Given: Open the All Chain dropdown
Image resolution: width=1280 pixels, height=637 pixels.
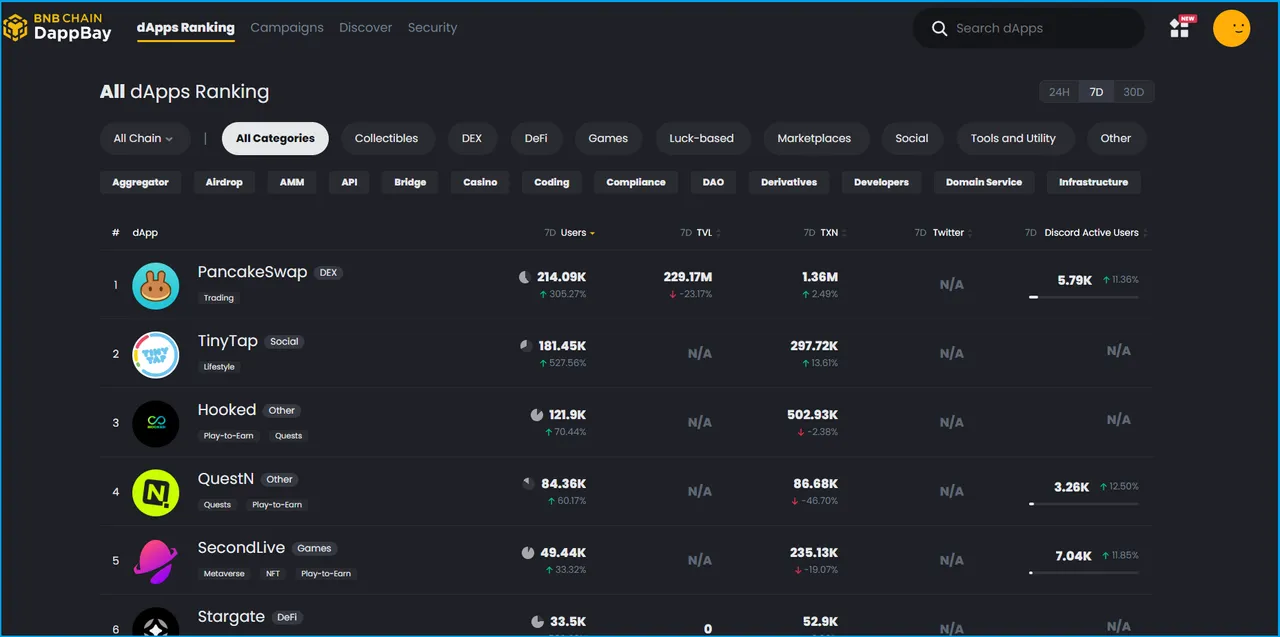Looking at the screenshot, I should (143, 139).
